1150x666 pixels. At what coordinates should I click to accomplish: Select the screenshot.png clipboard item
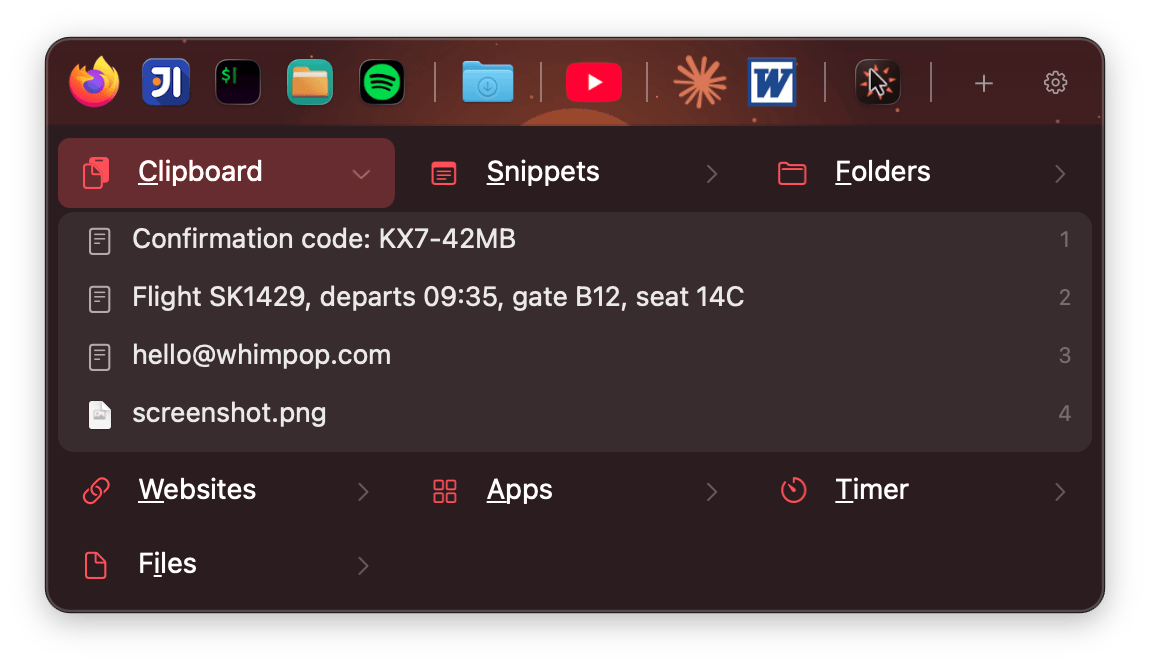(x=575, y=414)
